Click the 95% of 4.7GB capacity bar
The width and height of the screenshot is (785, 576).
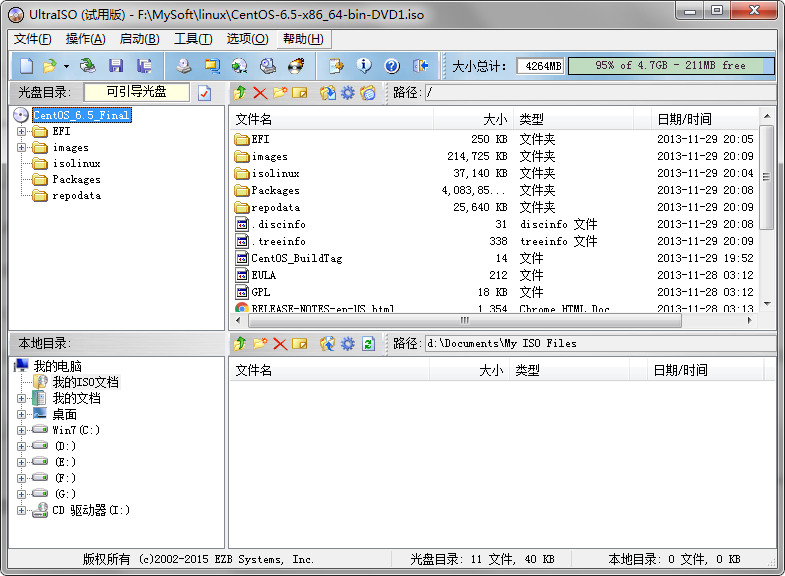tap(671, 66)
